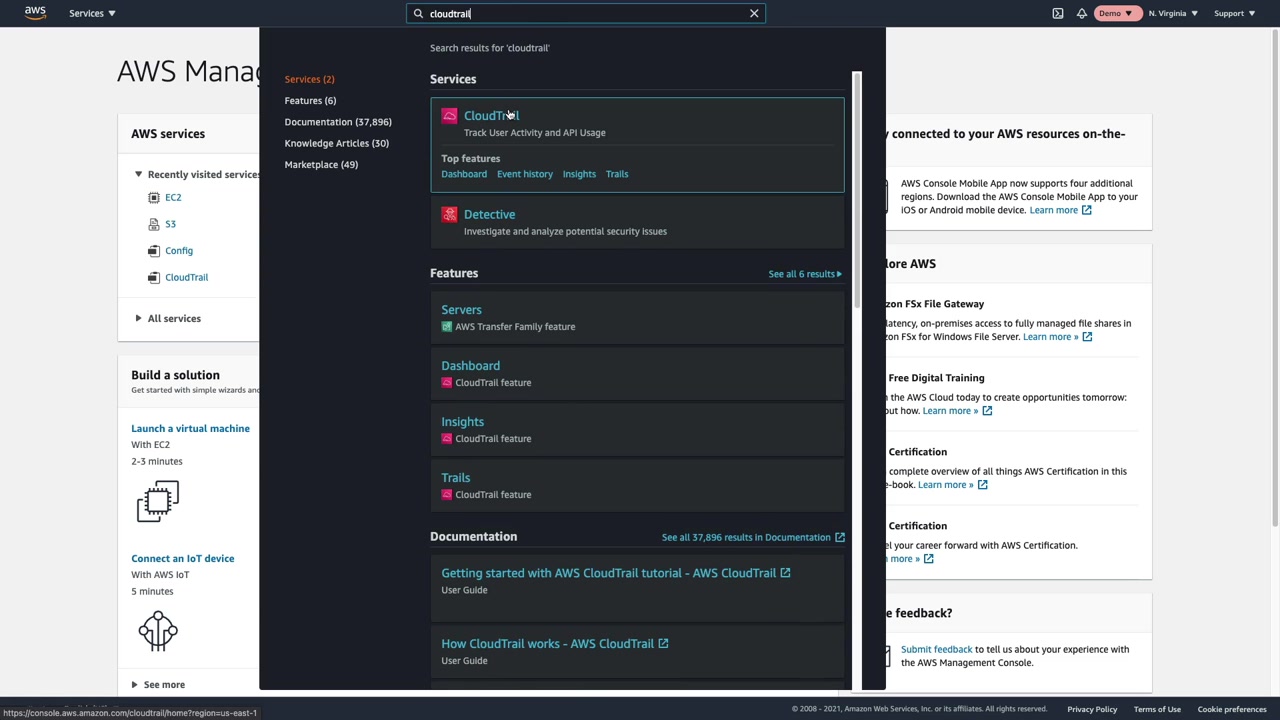Viewport: 1280px width, 720px height.
Task: Open CloudTrail Event history link
Action: [x=525, y=174]
